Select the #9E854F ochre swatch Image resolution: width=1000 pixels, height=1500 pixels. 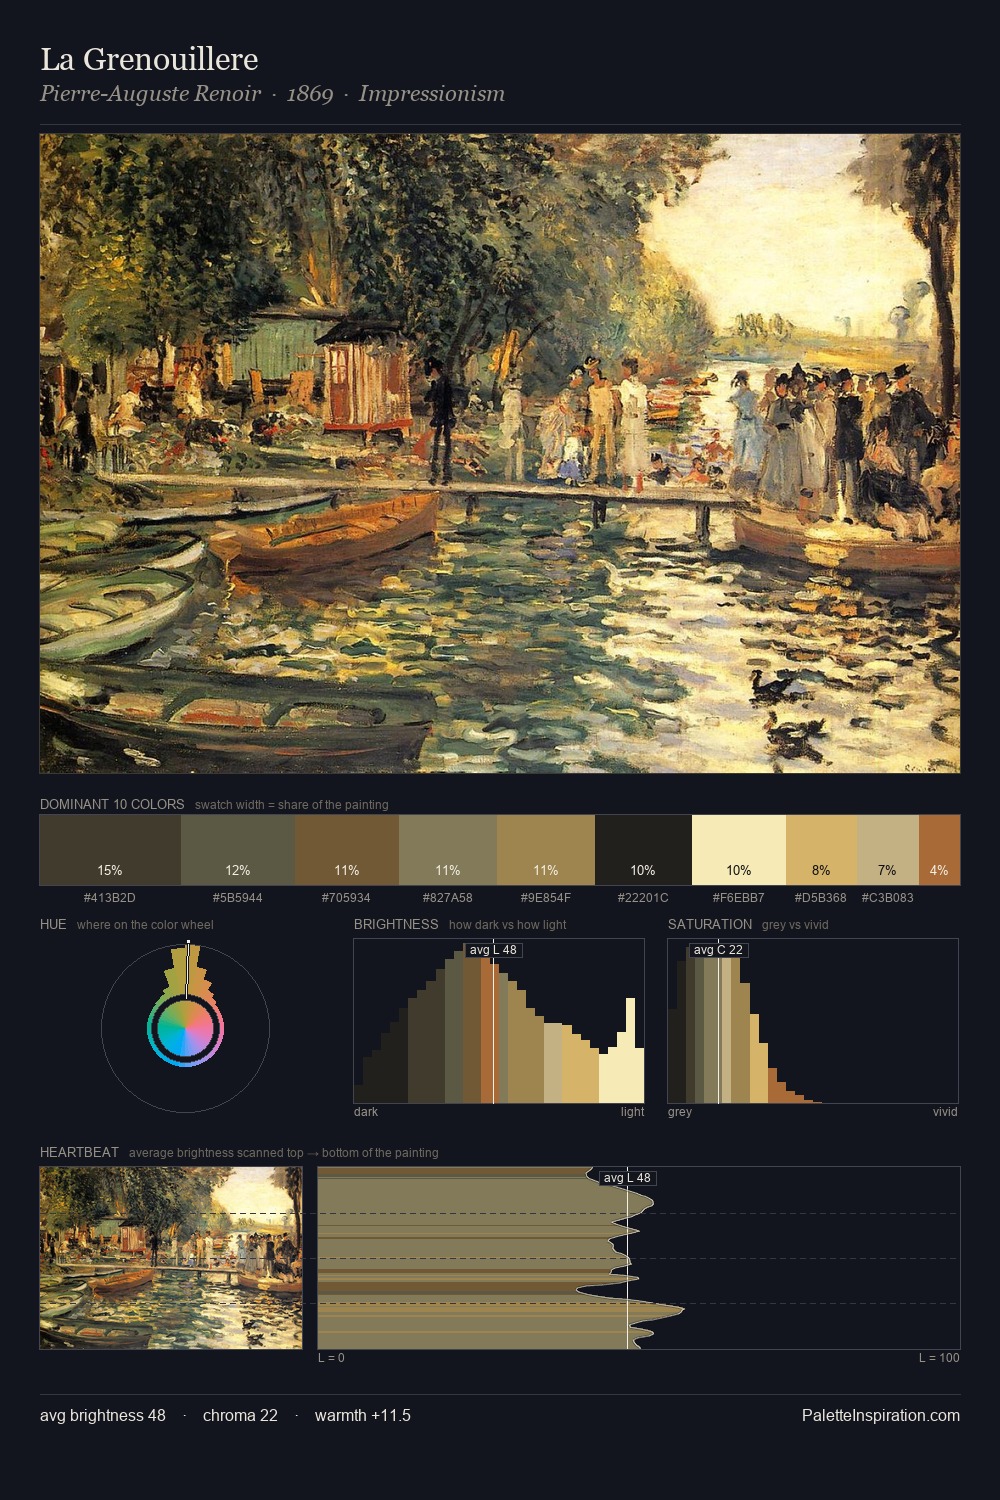click(546, 850)
